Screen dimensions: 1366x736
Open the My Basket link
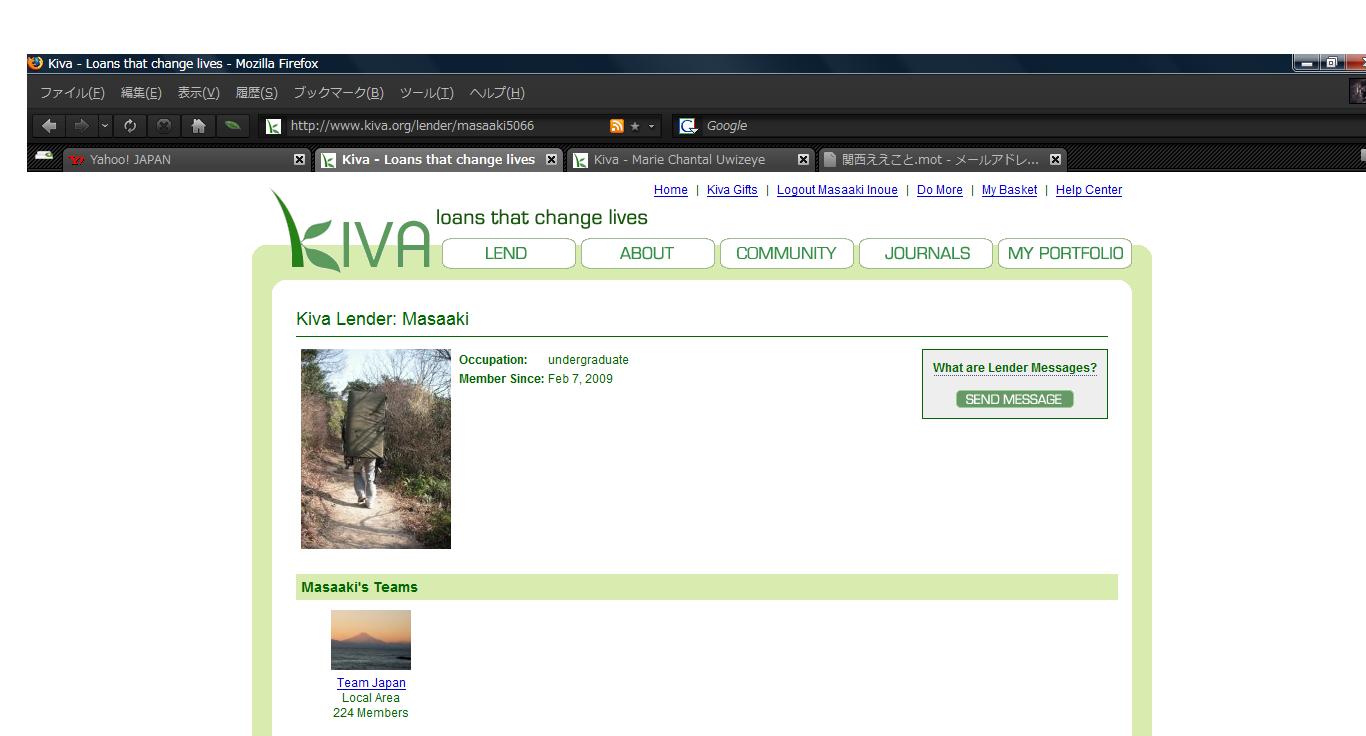click(1009, 190)
